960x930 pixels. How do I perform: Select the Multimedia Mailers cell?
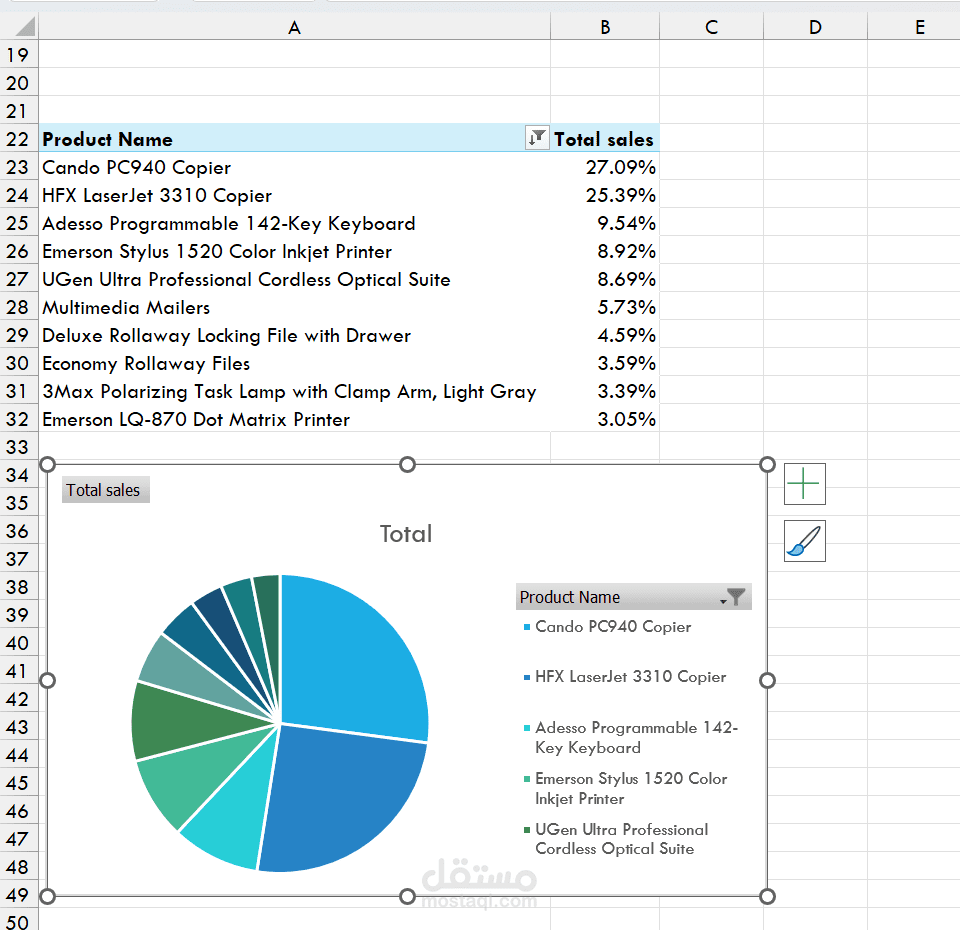[294, 307]
